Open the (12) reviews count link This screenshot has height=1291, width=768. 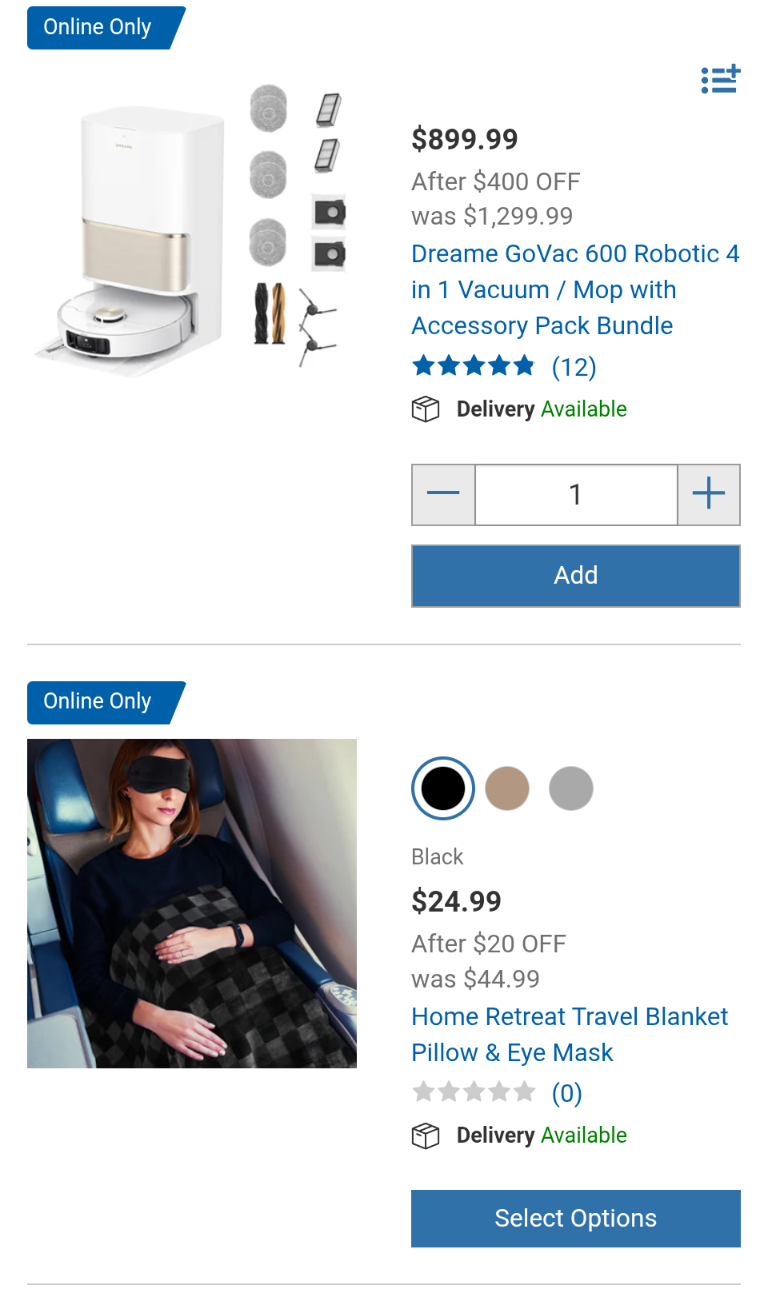[x=574, y=367]
